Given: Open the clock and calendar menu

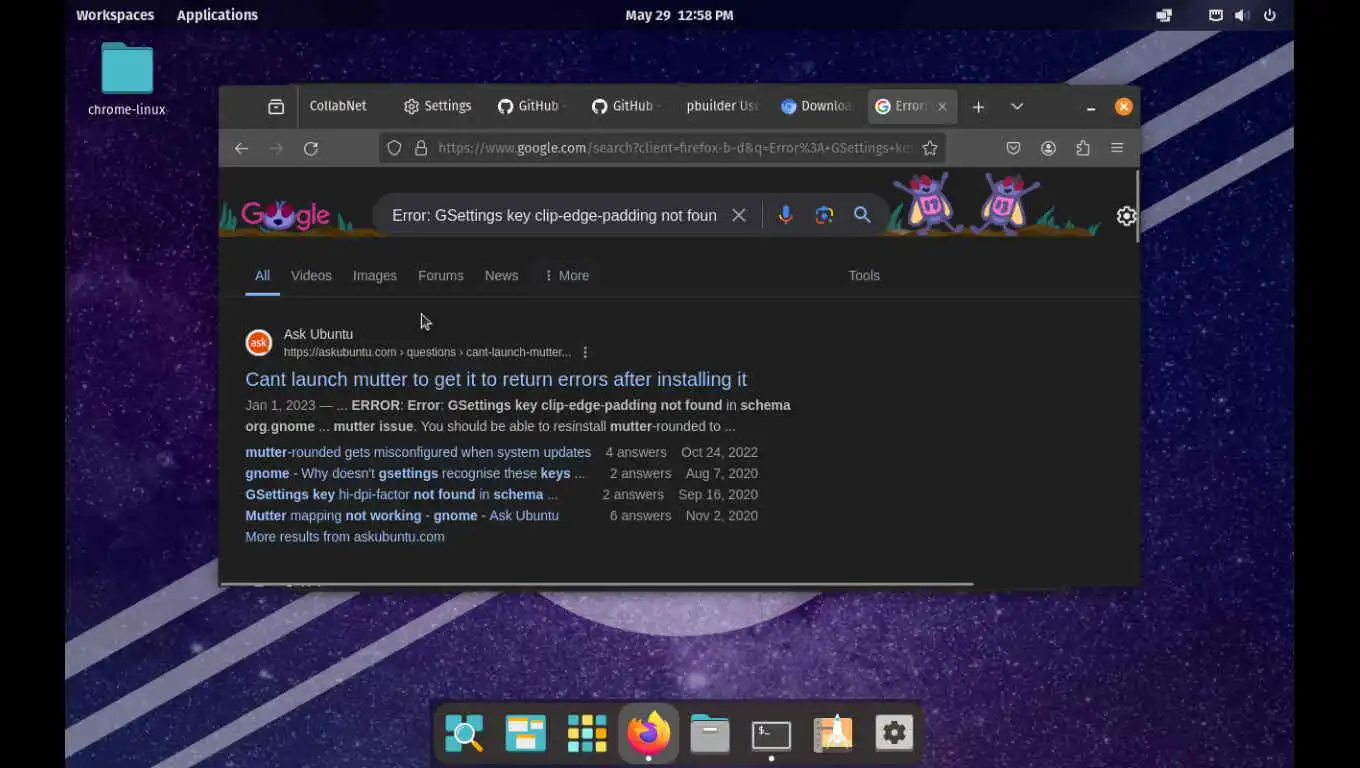Looking at the screenshot, I should [679, 15].
